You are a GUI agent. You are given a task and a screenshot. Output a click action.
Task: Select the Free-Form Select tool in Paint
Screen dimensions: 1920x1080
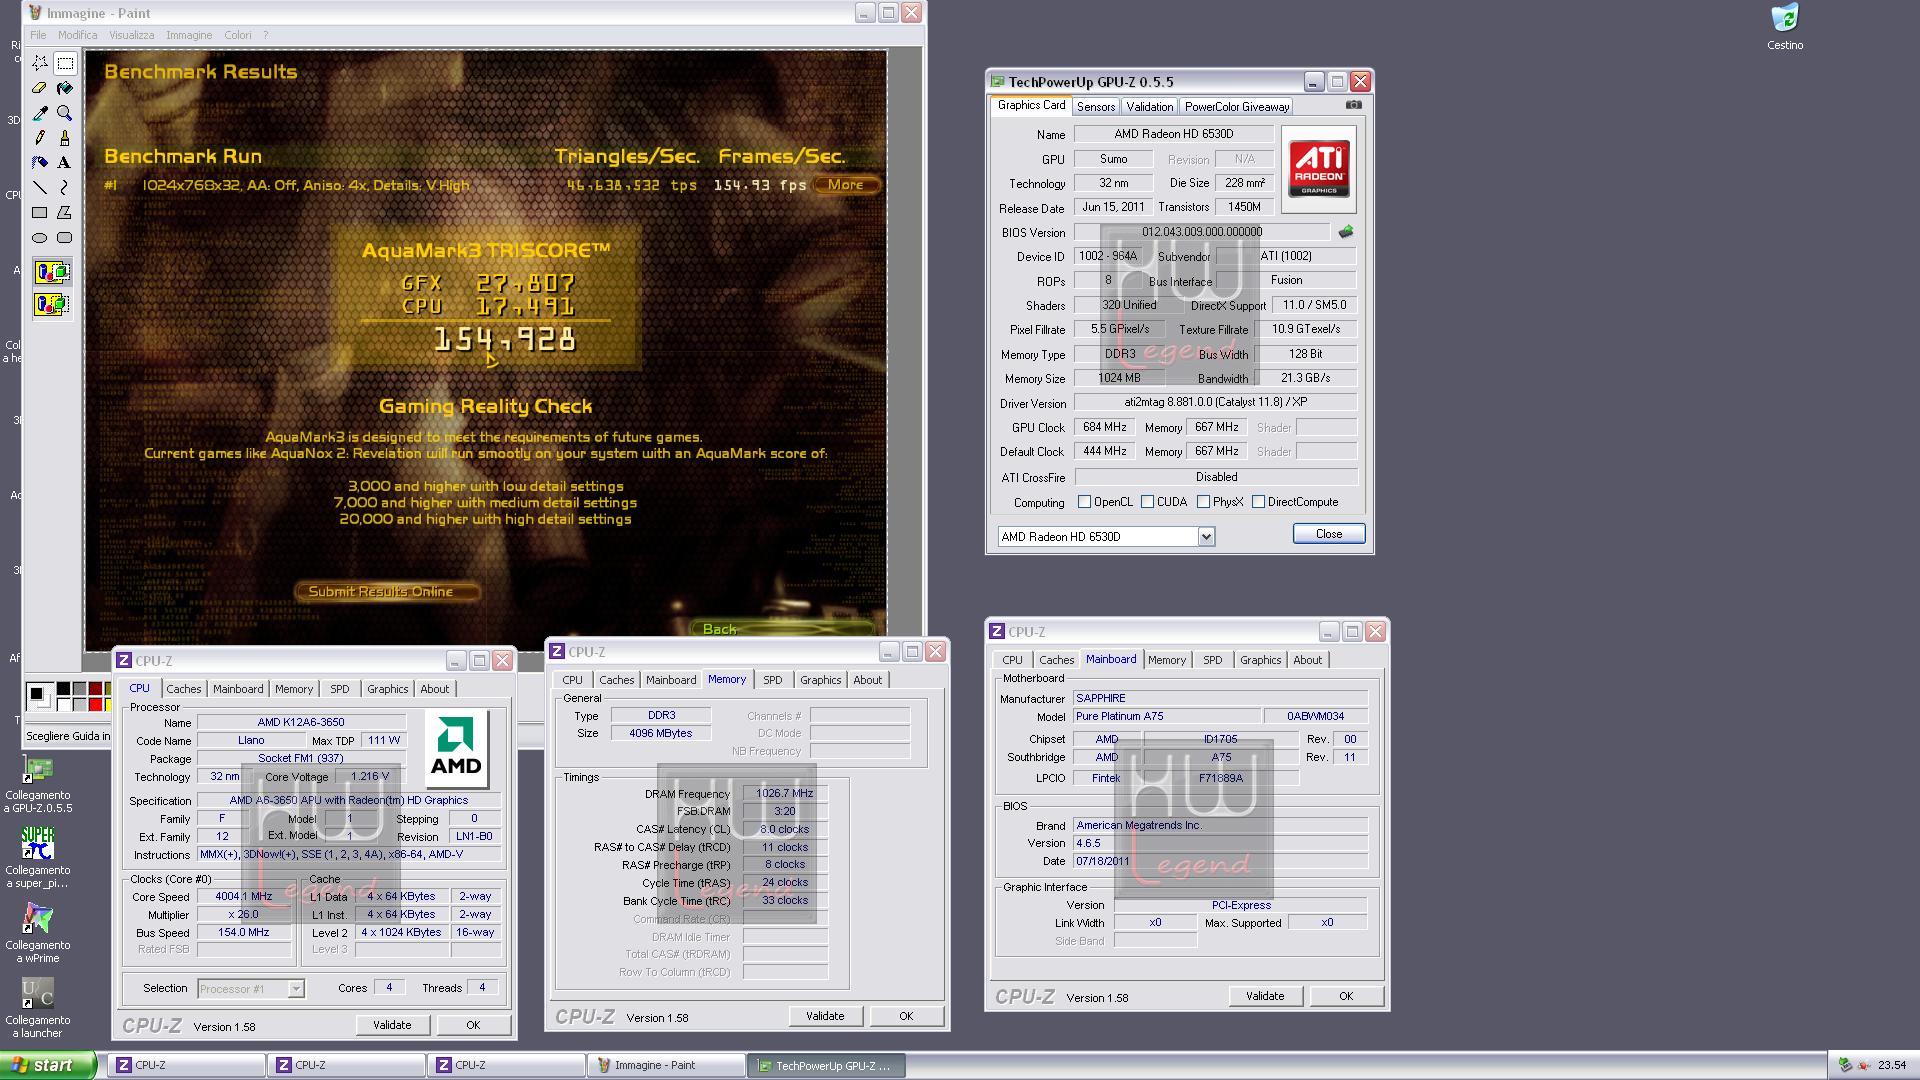39,63
